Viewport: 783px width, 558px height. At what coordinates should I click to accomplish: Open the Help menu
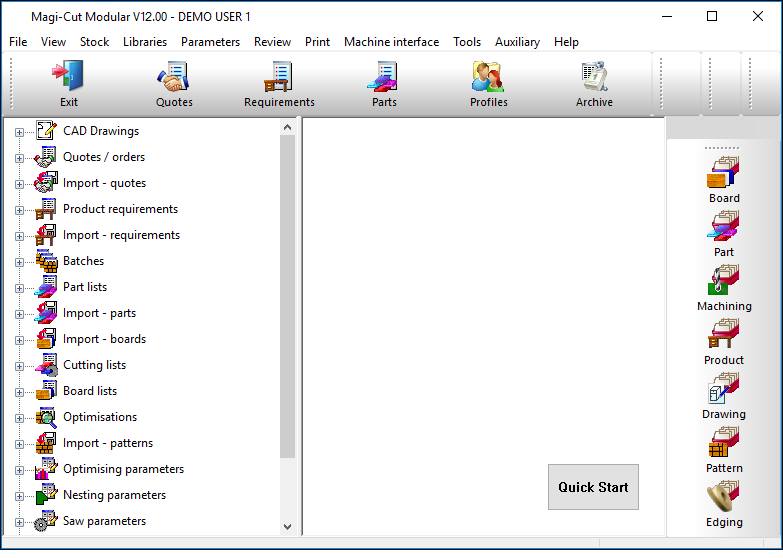(566, 42)
